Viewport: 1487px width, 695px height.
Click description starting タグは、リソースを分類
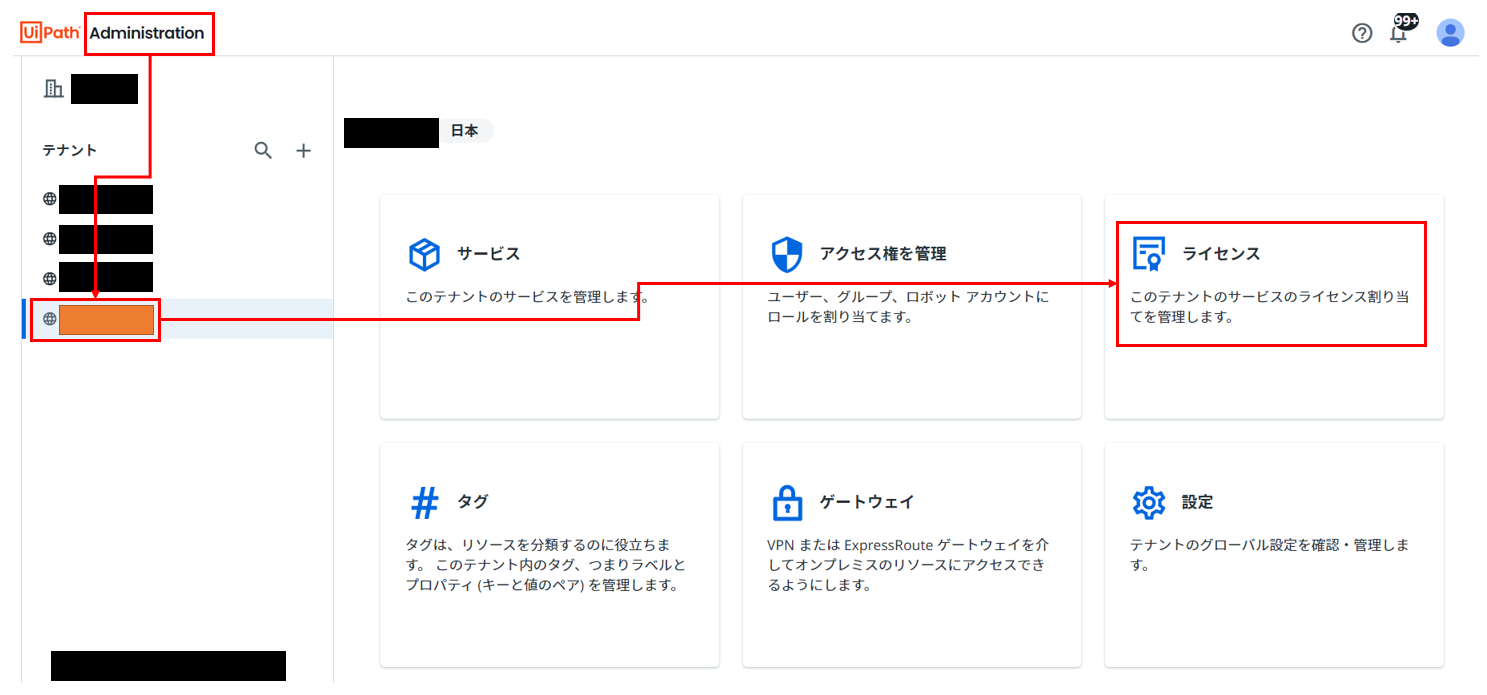click(x=546, y=565)
